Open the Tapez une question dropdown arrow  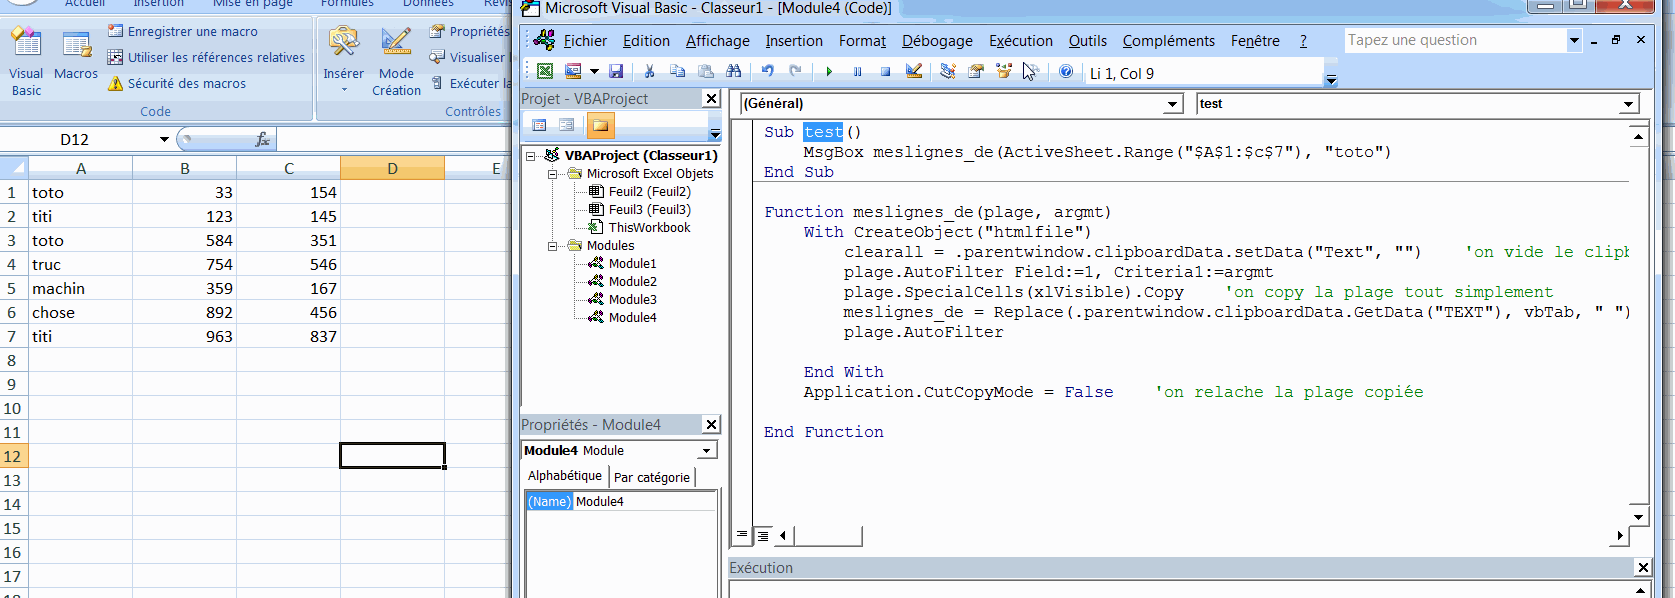1574,40
